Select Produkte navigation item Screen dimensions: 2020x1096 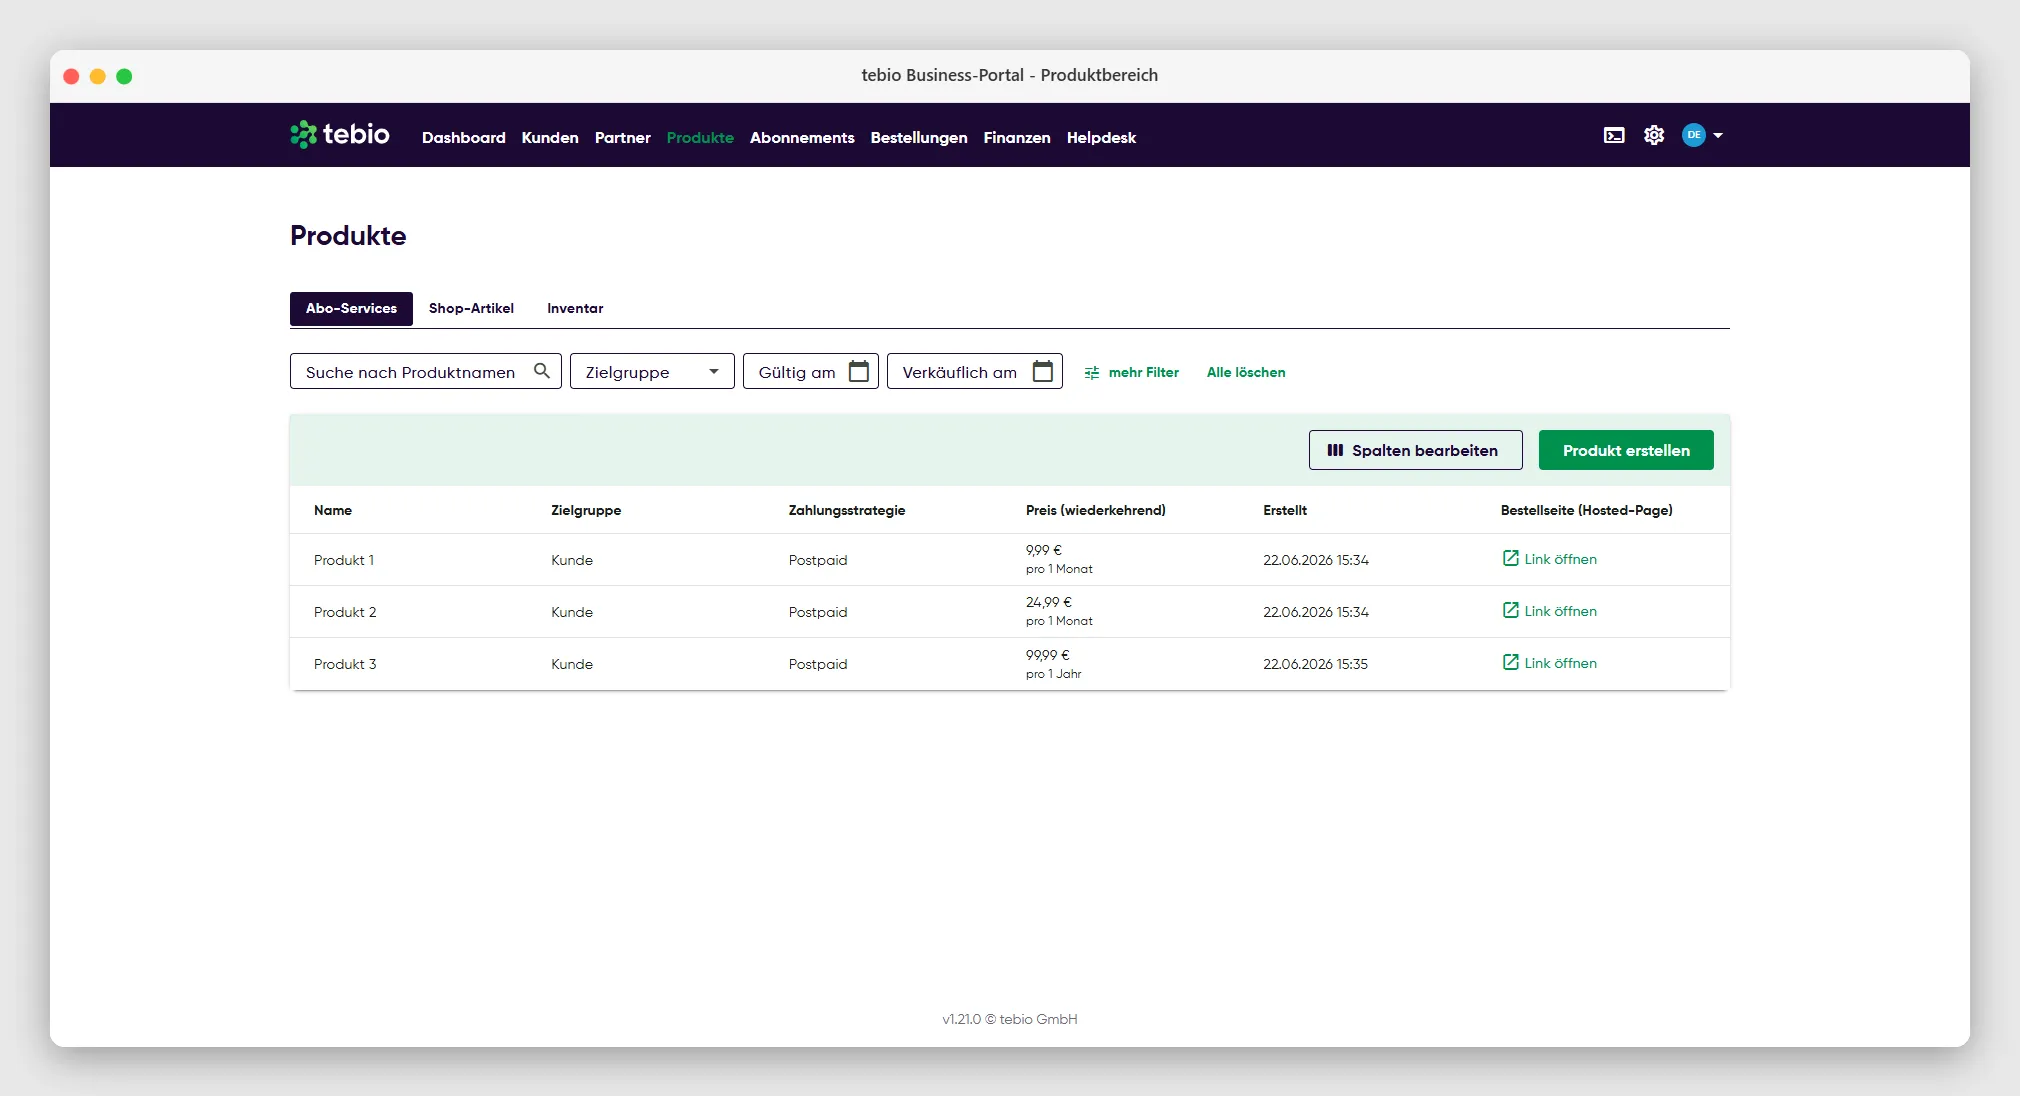click(x=700, y=137)
